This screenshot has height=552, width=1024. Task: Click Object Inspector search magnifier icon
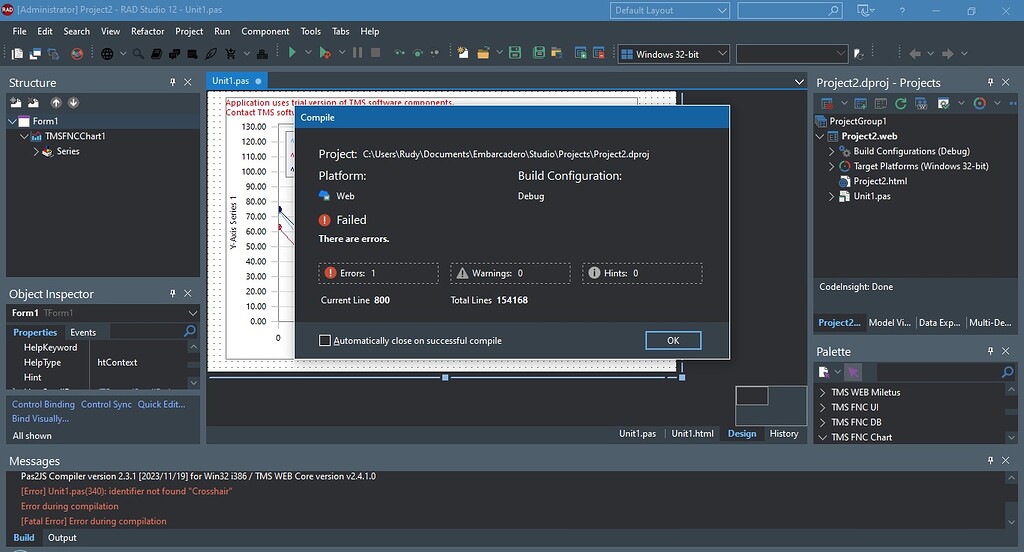point(189,331)
